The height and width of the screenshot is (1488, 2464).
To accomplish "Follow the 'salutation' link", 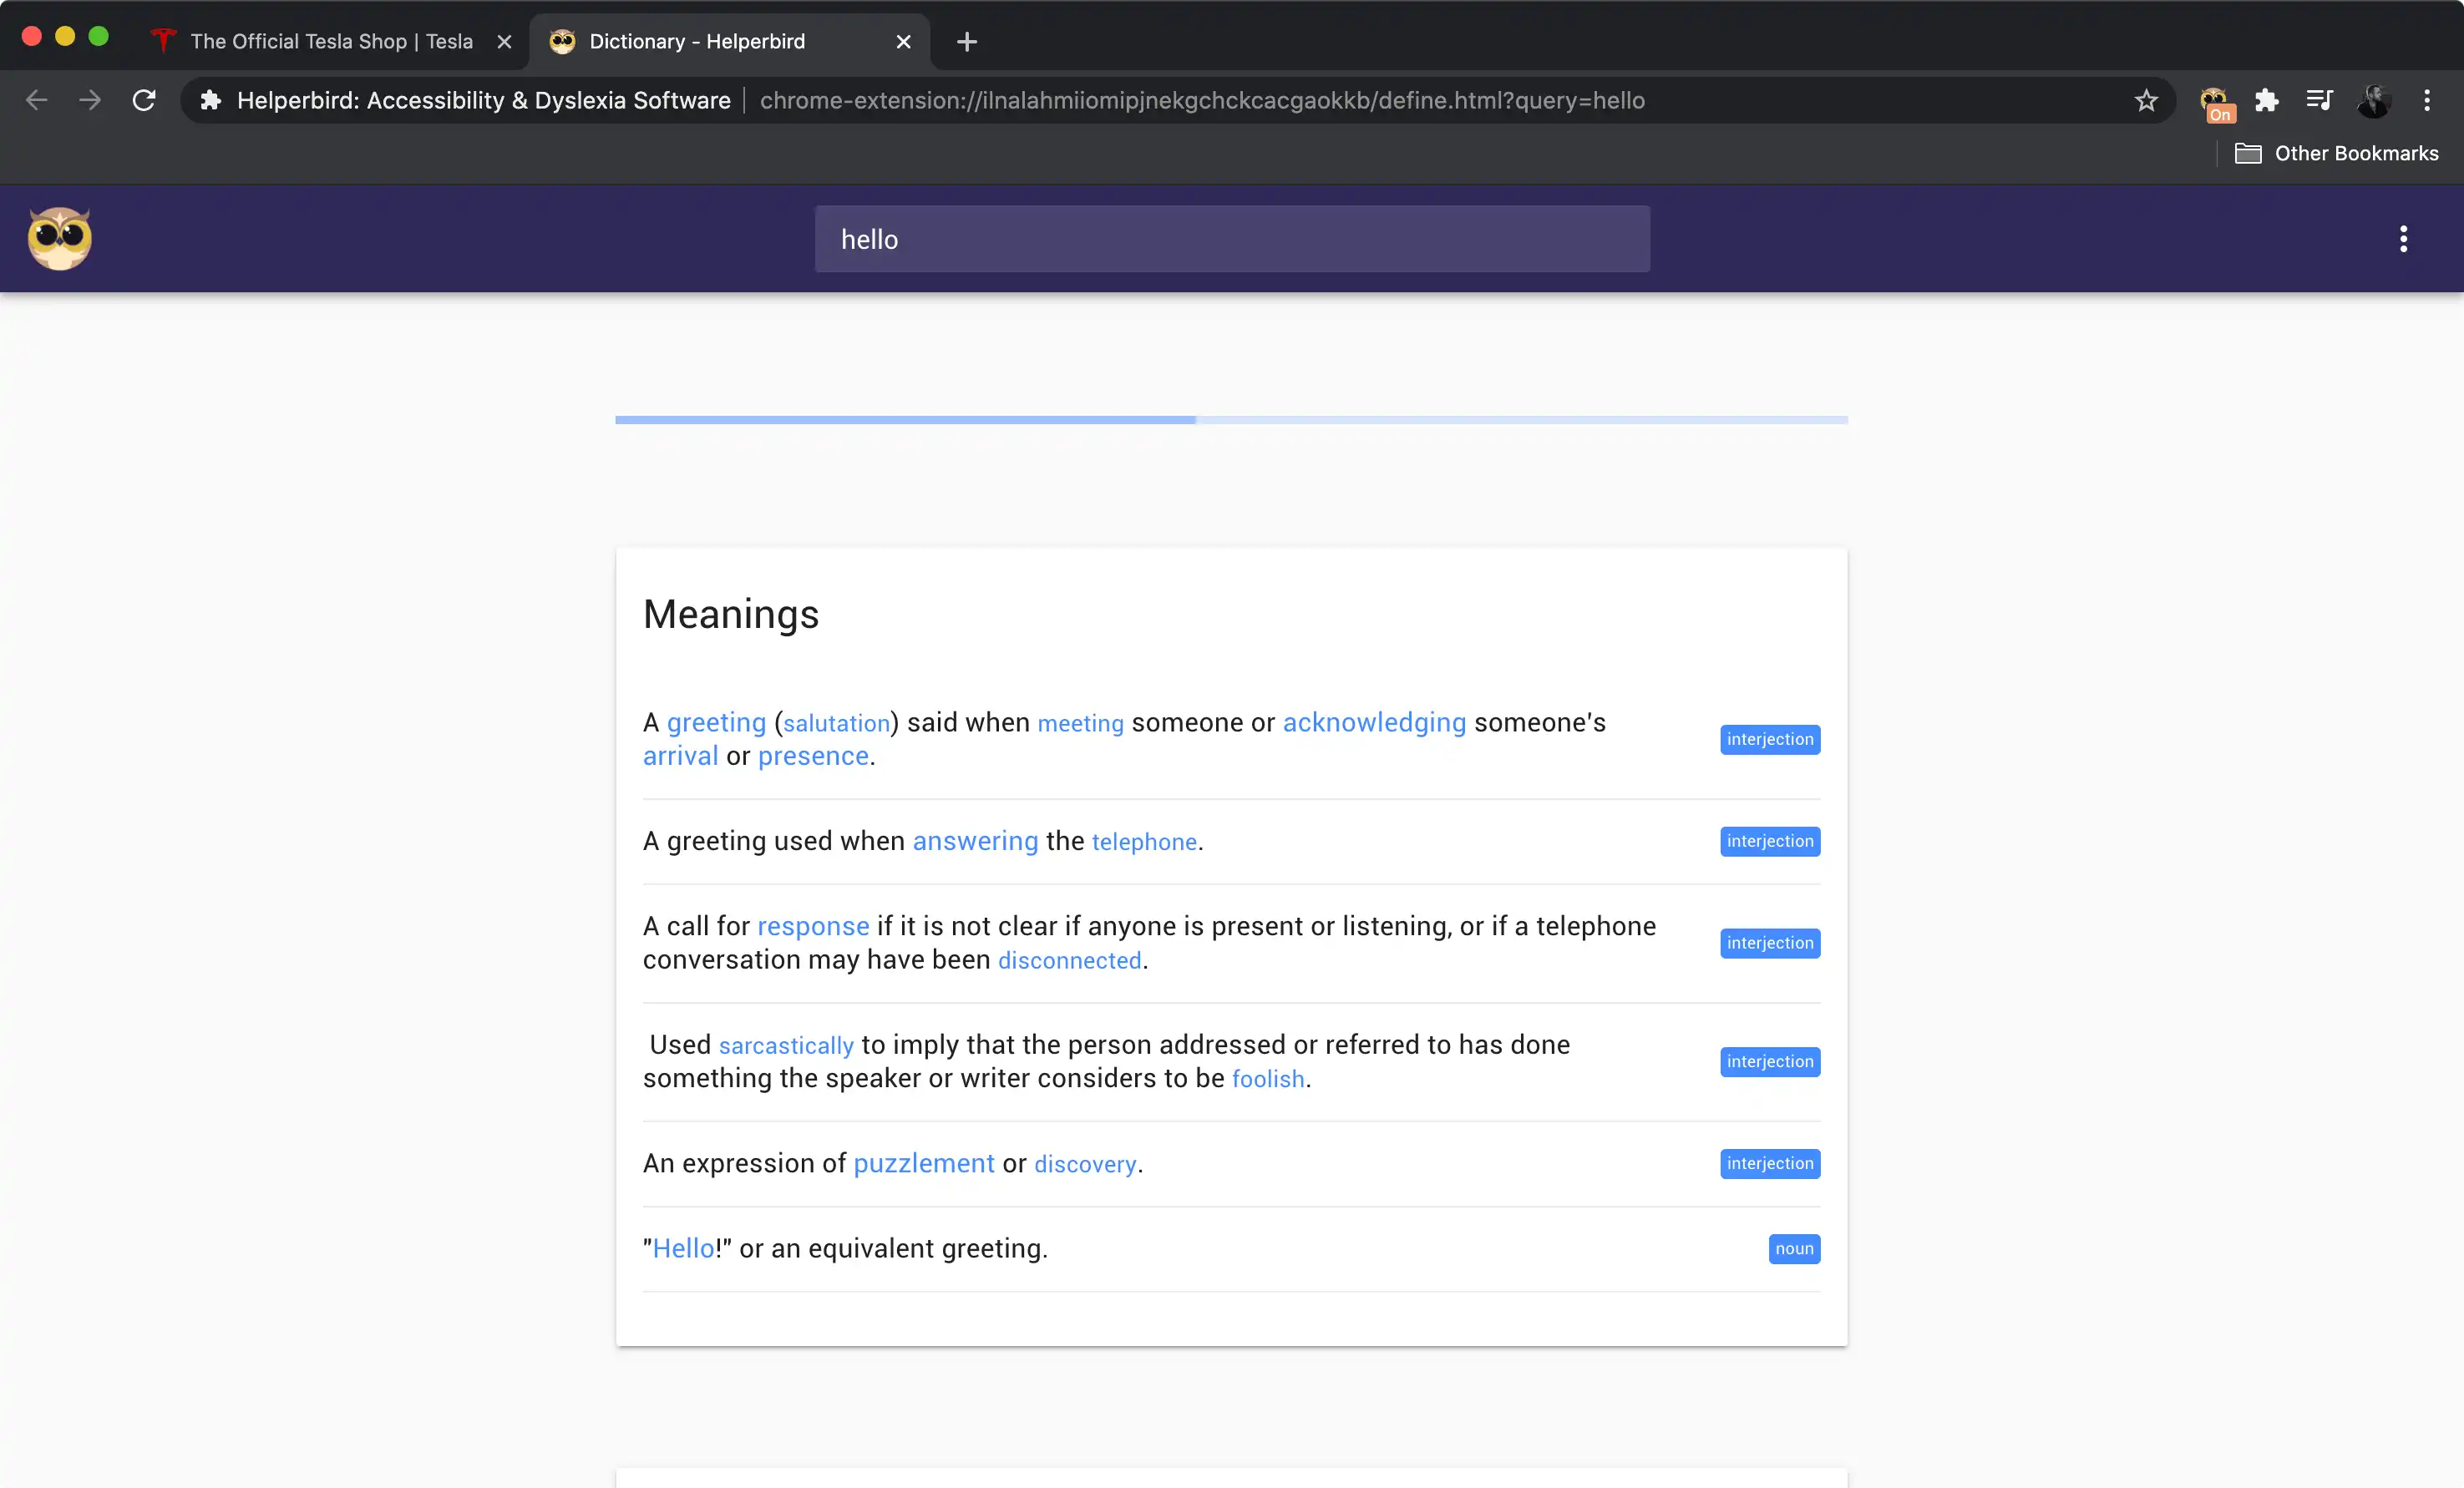I will pos(836,723).
